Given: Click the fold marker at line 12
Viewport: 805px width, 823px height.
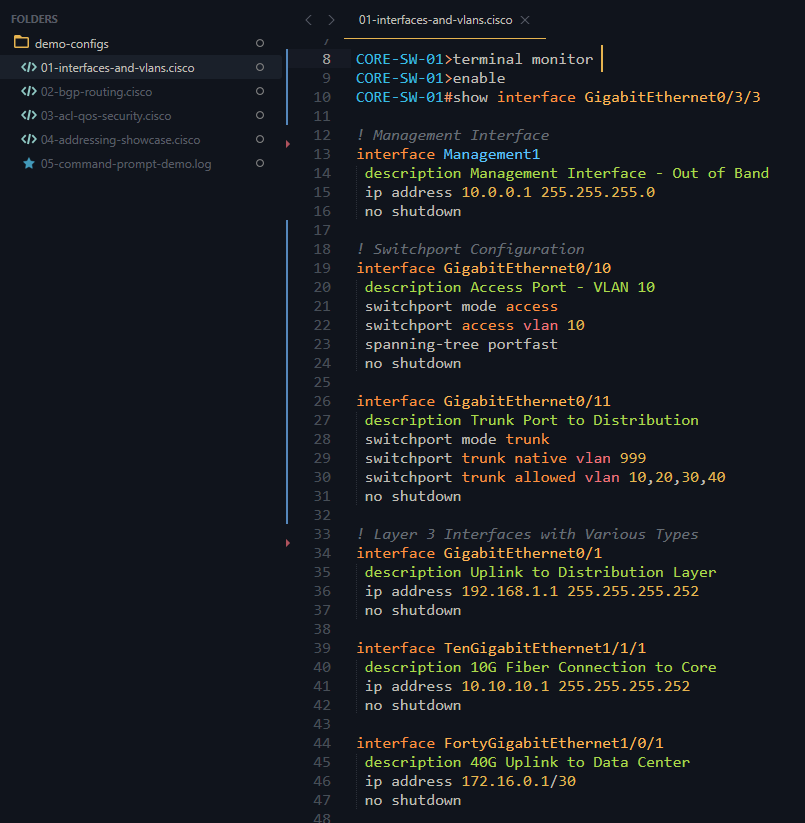Looking at the screenshot, I should 288,144.
